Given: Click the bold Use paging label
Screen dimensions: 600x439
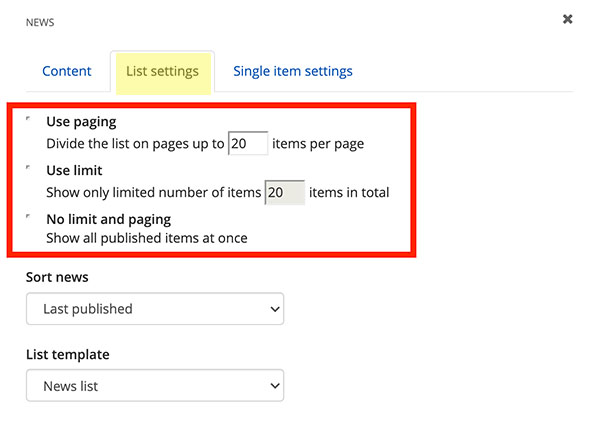Looking at the screenshot, I should [81, 122].
